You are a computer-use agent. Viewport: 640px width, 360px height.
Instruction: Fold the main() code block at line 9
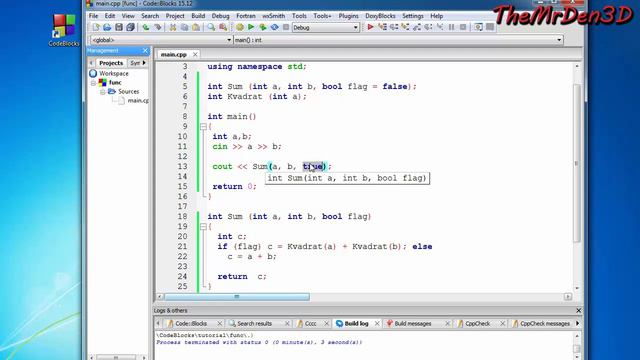click(x=203, y=127)
